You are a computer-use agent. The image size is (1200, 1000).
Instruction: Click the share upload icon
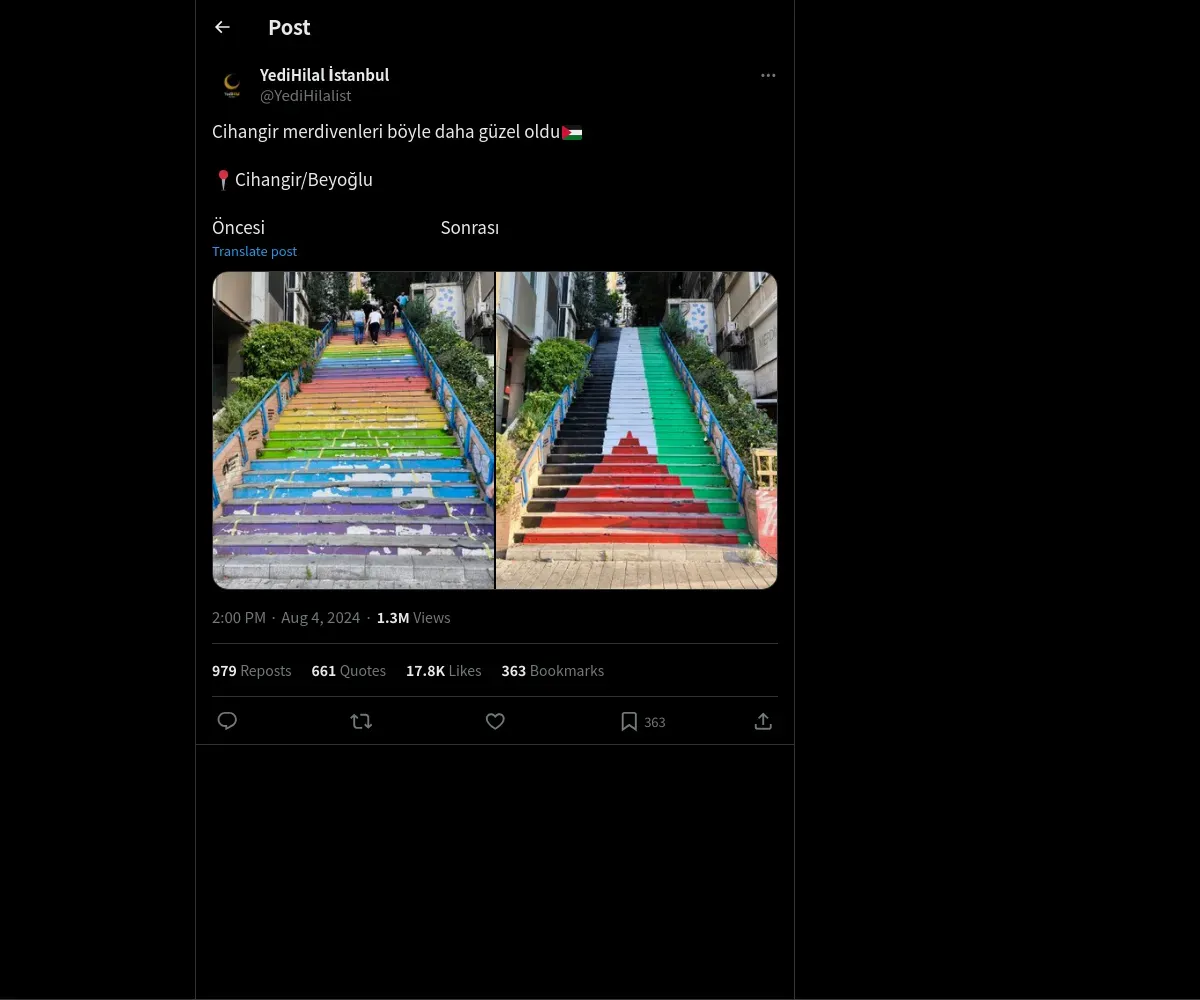point(763,721)
